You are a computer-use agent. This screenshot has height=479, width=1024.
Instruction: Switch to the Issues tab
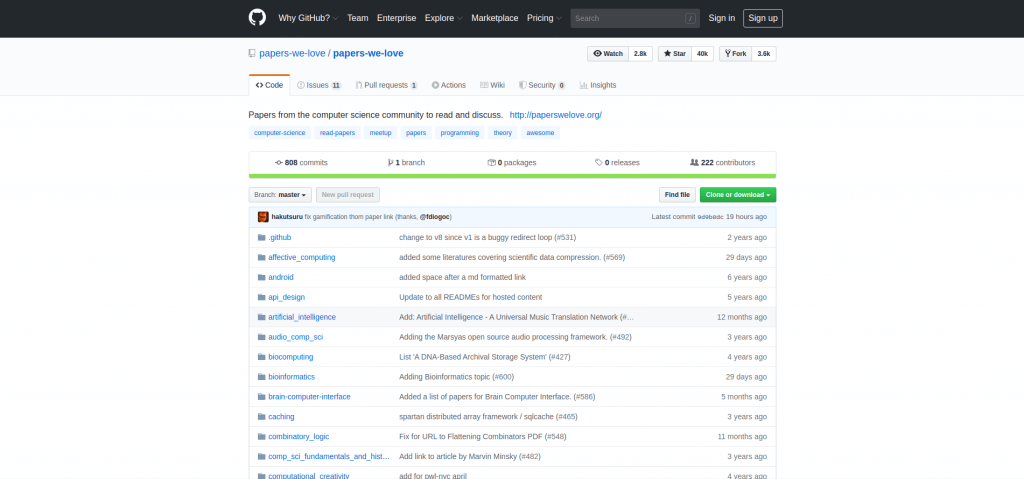(319, 85)
